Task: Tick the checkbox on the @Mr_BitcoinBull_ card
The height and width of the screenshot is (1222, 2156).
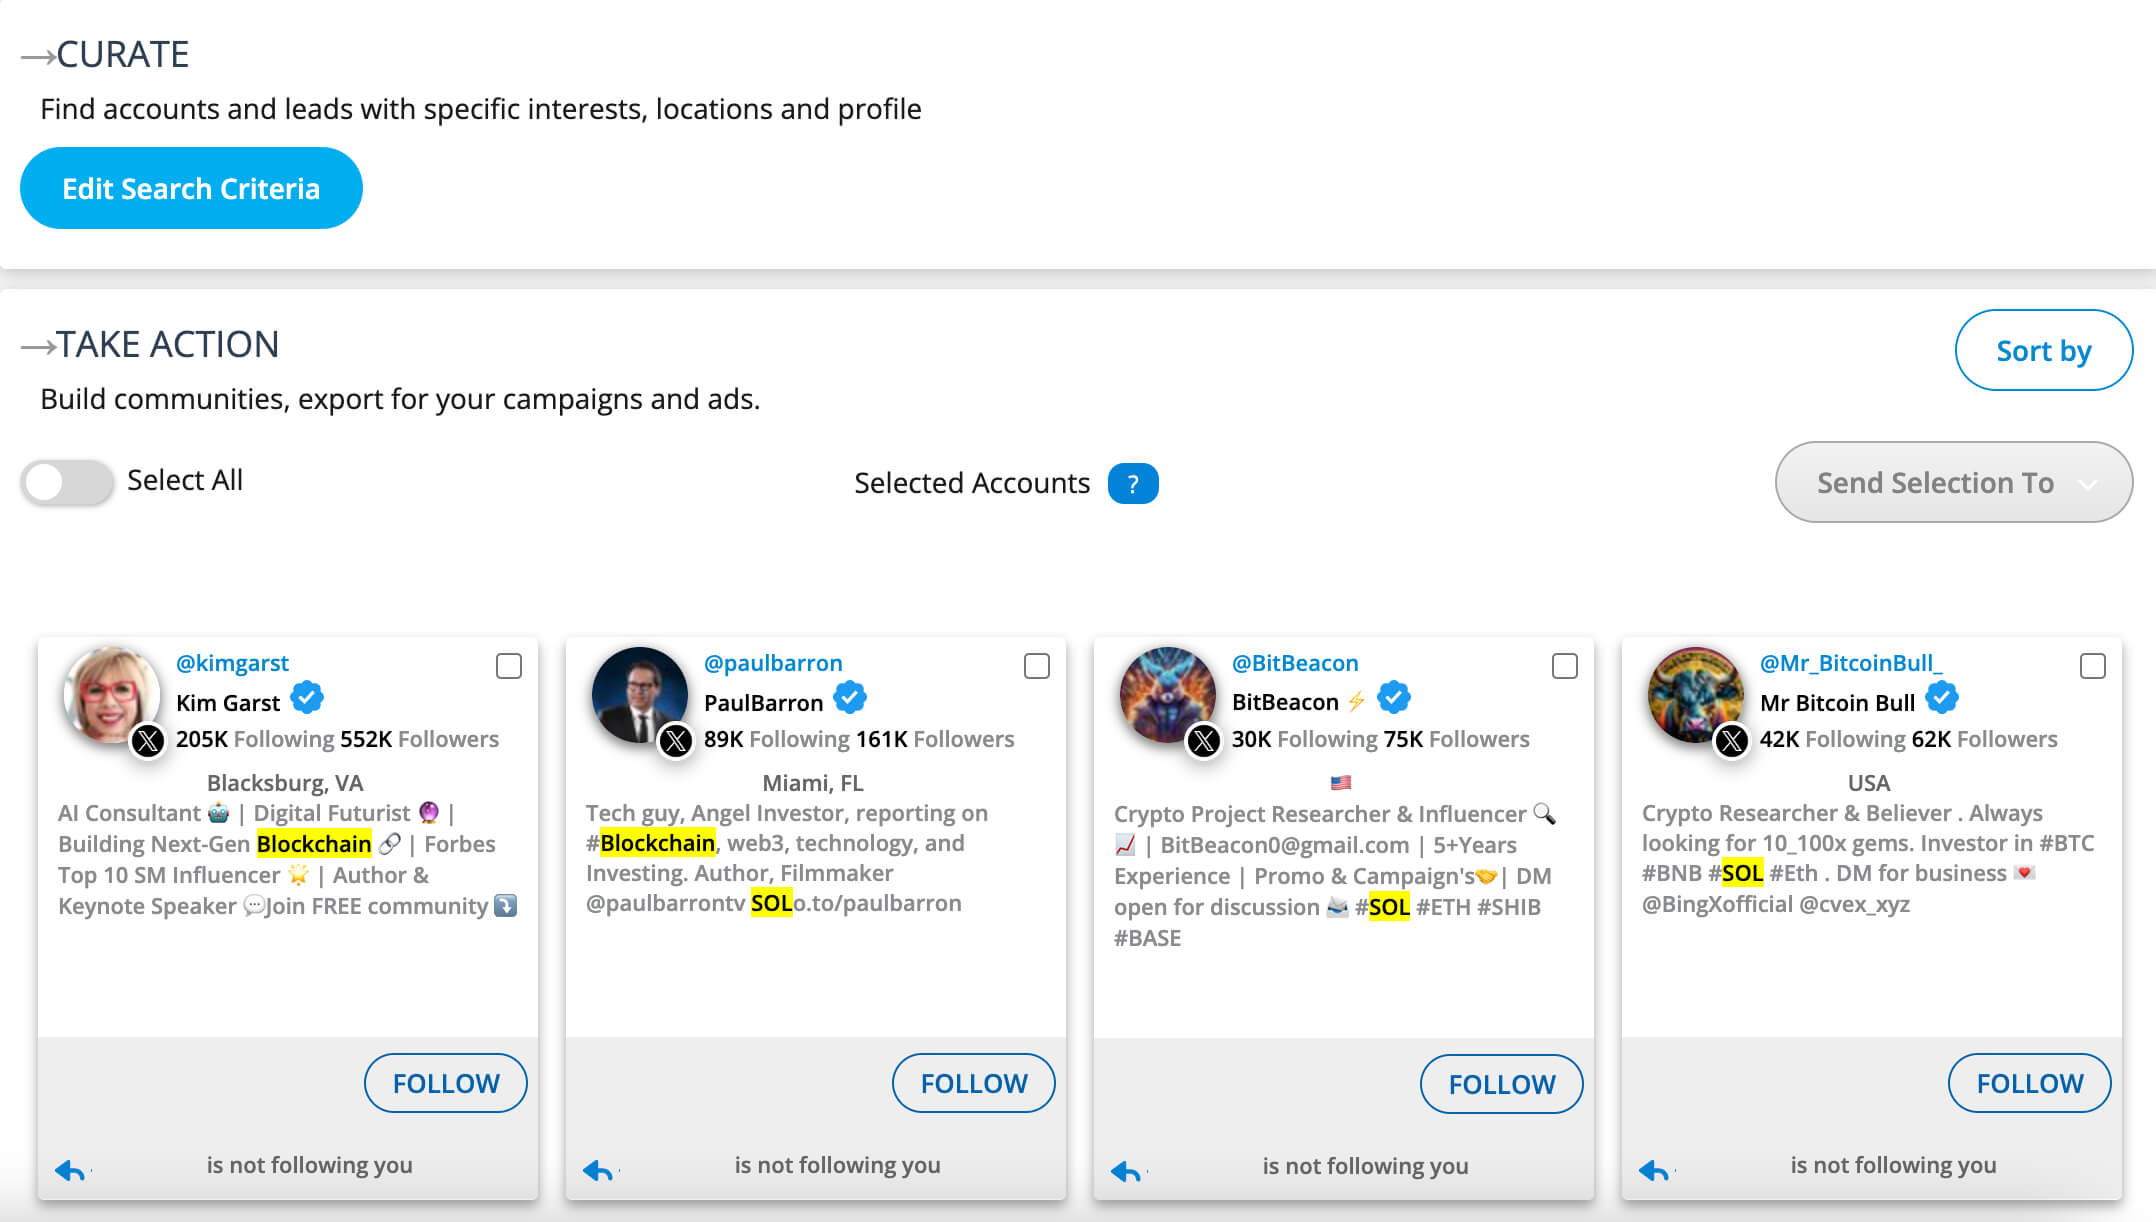Action: click(2093, 666)
